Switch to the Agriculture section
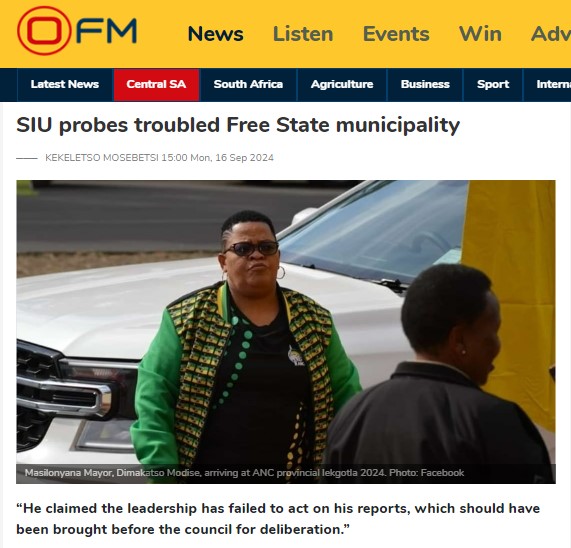571x548 pixels. (x=342, y=84)
